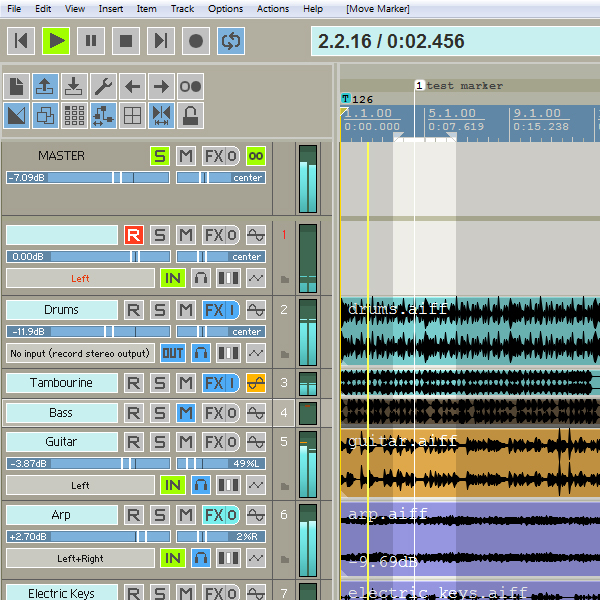
Task: Disarm record on track 1
Action: pyautogui.click(x=134, y=235)
